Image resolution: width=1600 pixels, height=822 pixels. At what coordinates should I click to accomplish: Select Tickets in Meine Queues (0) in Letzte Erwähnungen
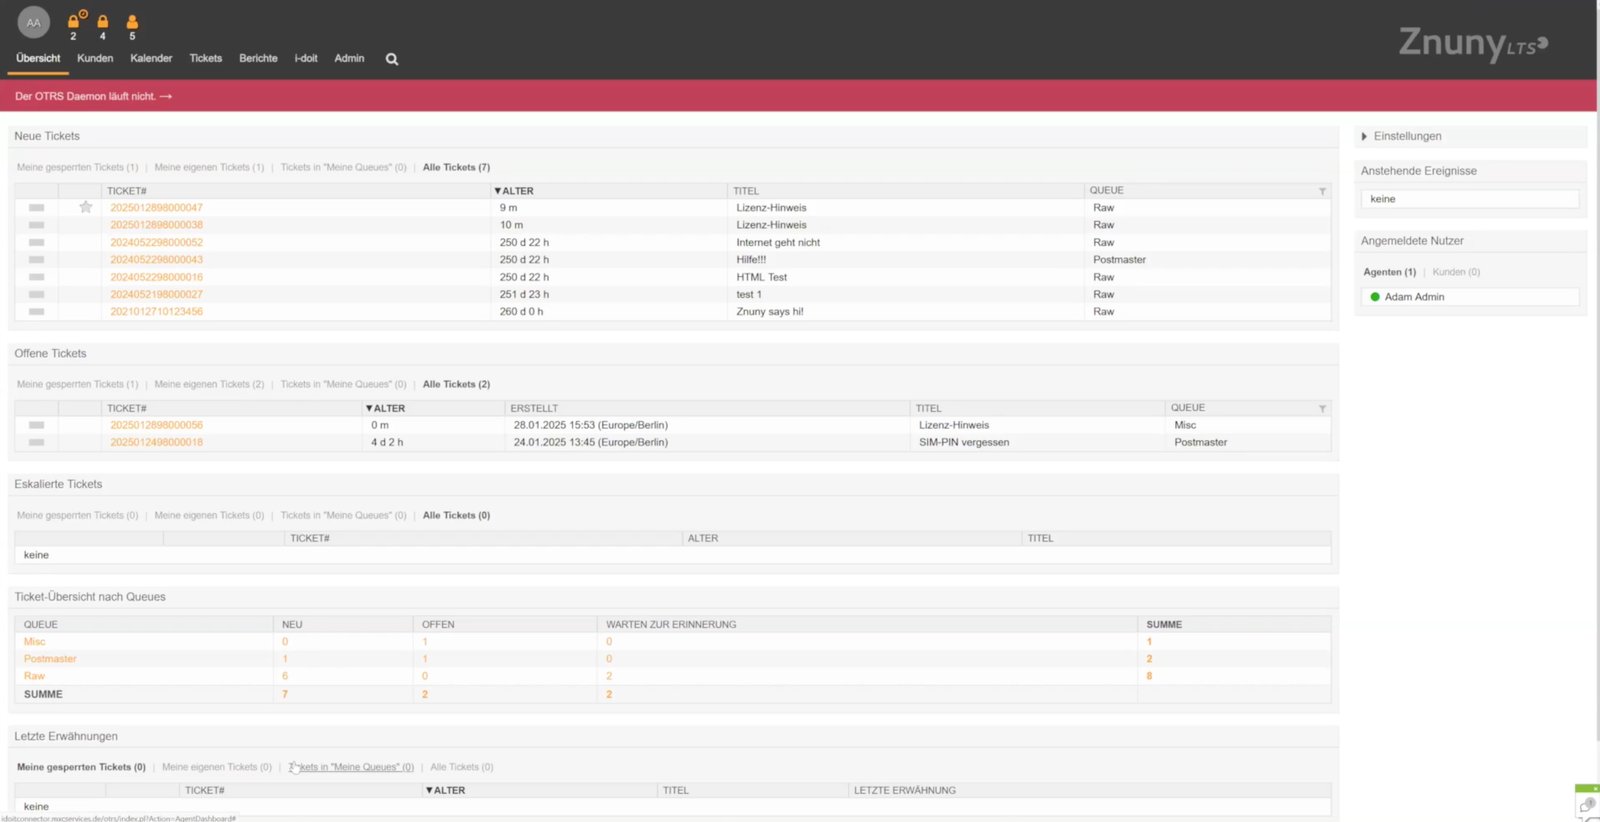(351, 767)
